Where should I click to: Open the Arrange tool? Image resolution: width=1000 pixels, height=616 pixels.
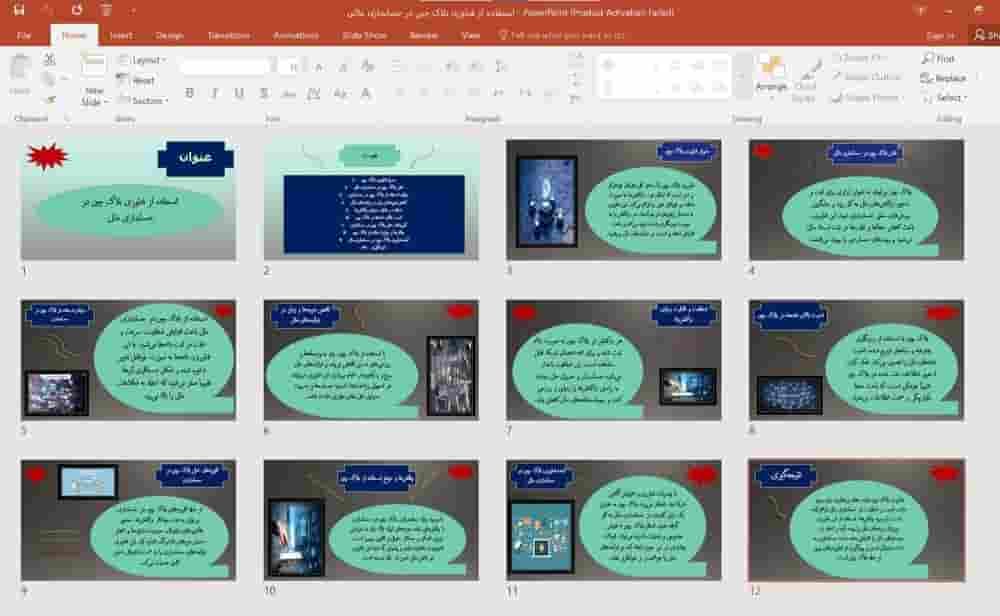pos(772,73)
